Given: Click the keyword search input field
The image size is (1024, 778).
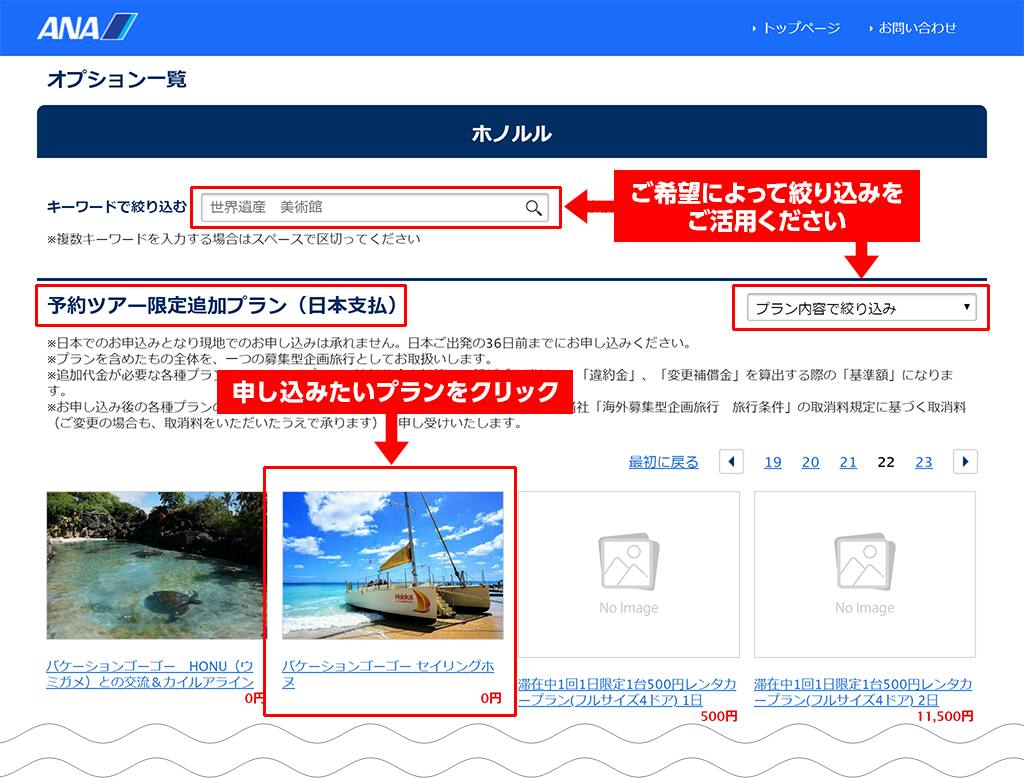Looking at the screenshot, I should pos(360,208).
